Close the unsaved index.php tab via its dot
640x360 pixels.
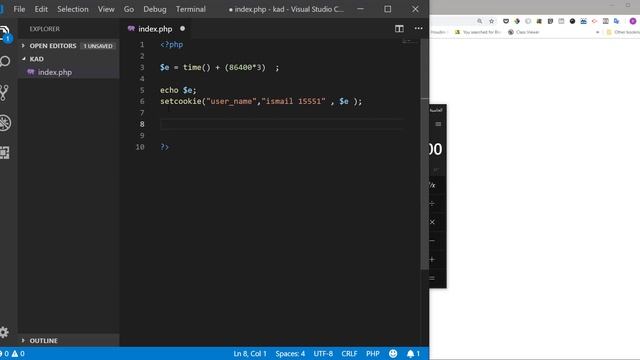182,29
